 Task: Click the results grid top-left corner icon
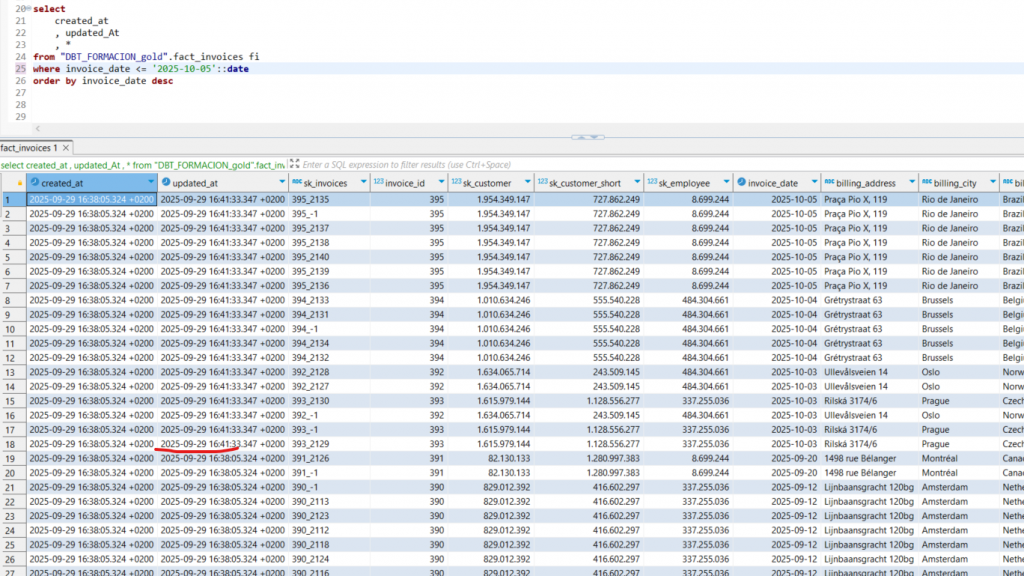pyautogui.click(x=18, y=183)
